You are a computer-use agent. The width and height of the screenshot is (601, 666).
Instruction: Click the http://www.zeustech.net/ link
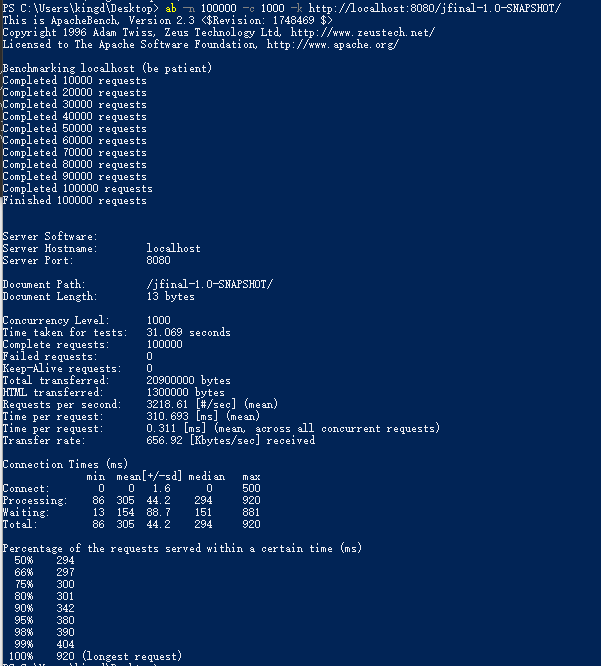(362, 32)
